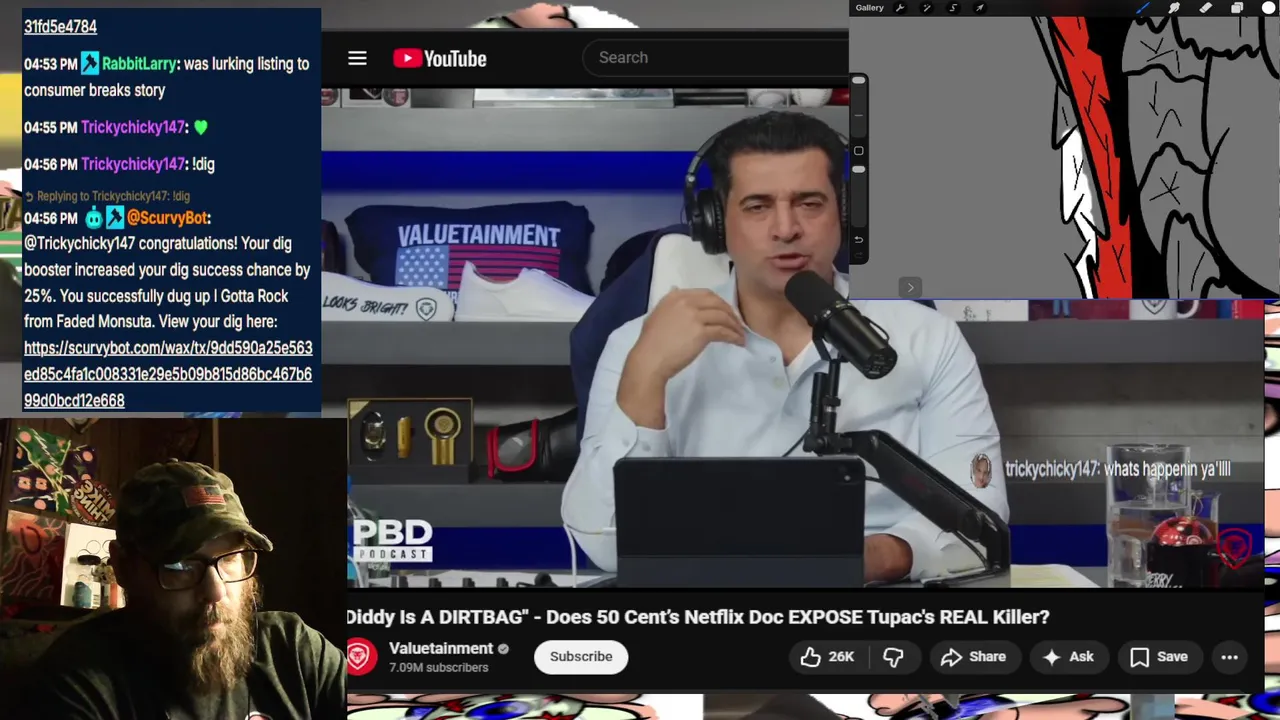Click Trickychicky147 name on the !dig message
This screenshot has width=1280, height=720.
[x=133, y=164]
